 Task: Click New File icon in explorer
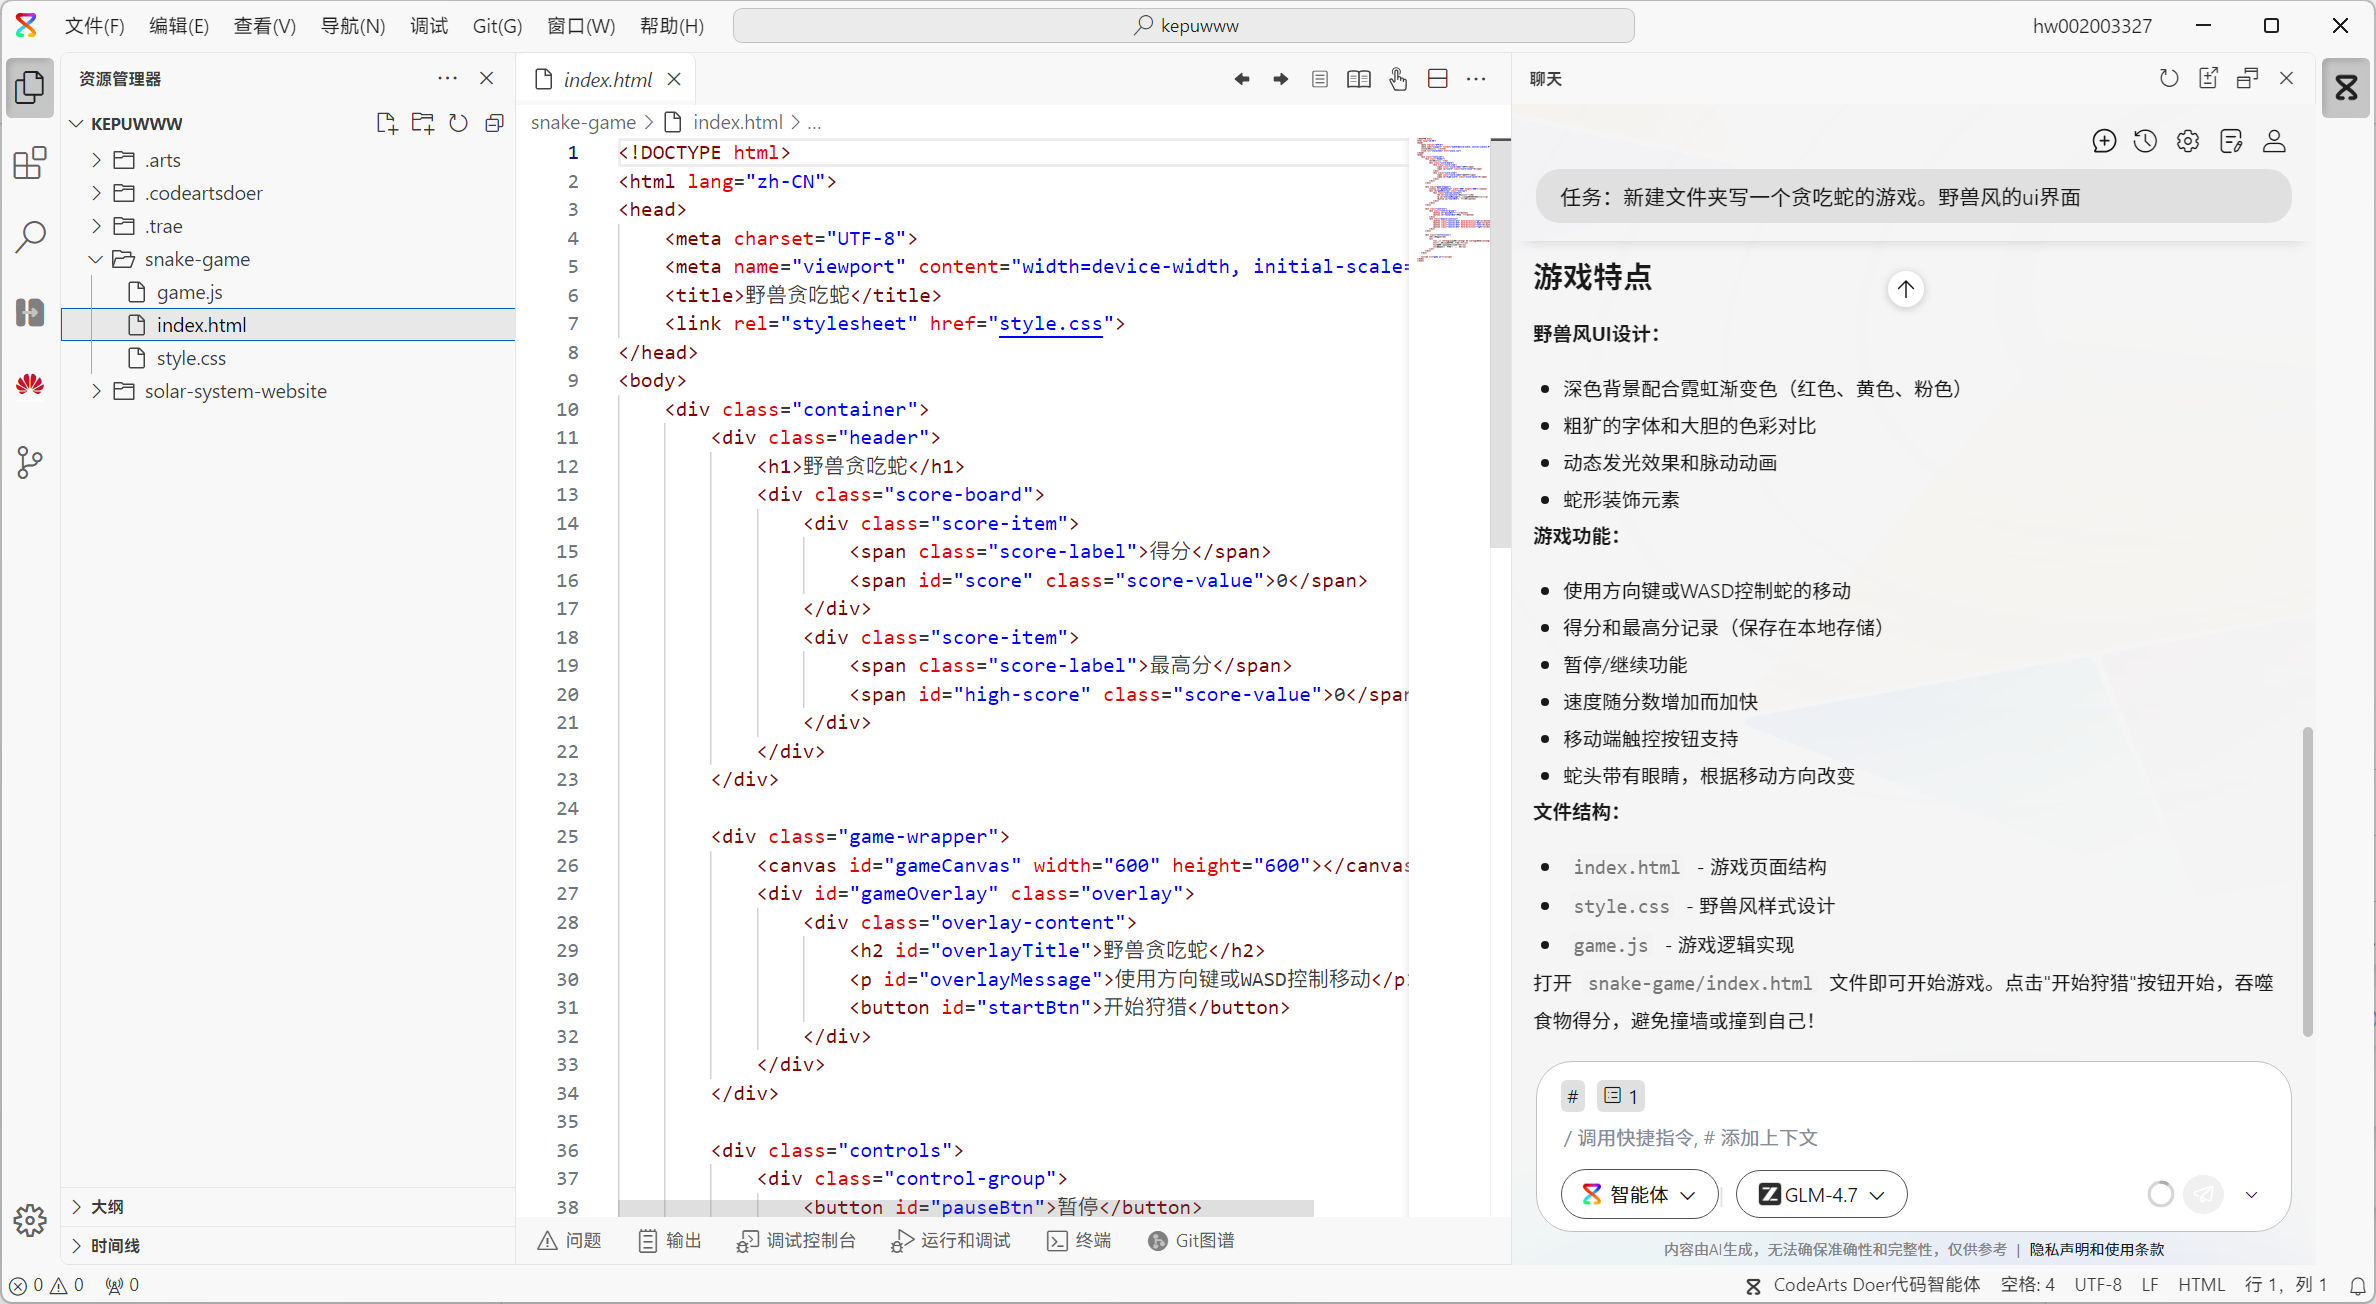[x=386, y=123]
